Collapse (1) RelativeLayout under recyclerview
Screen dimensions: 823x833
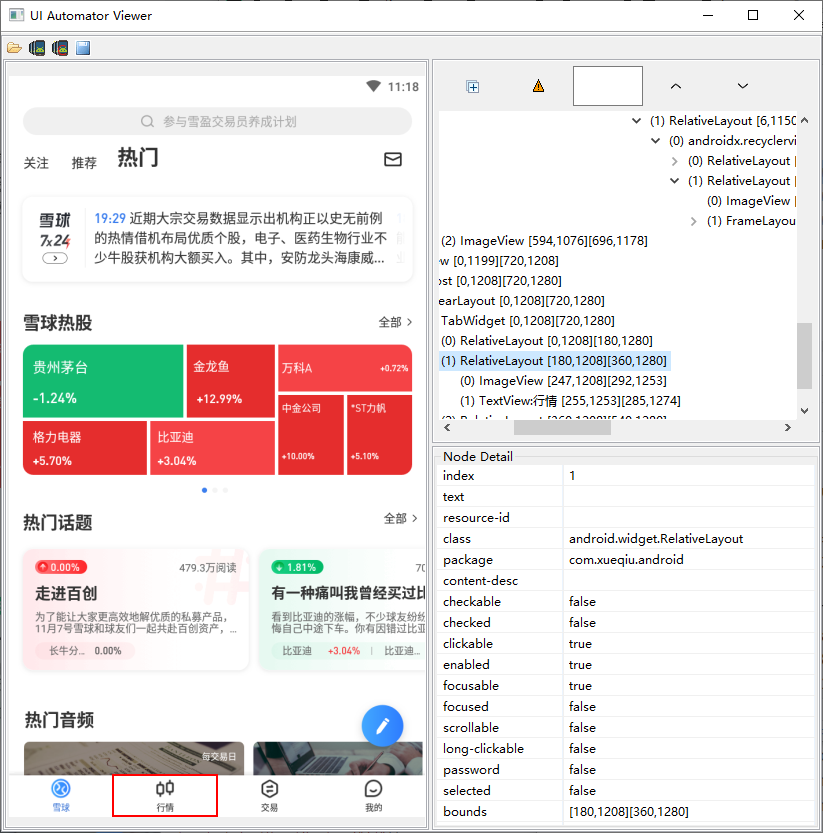click(x=675, y=181)
